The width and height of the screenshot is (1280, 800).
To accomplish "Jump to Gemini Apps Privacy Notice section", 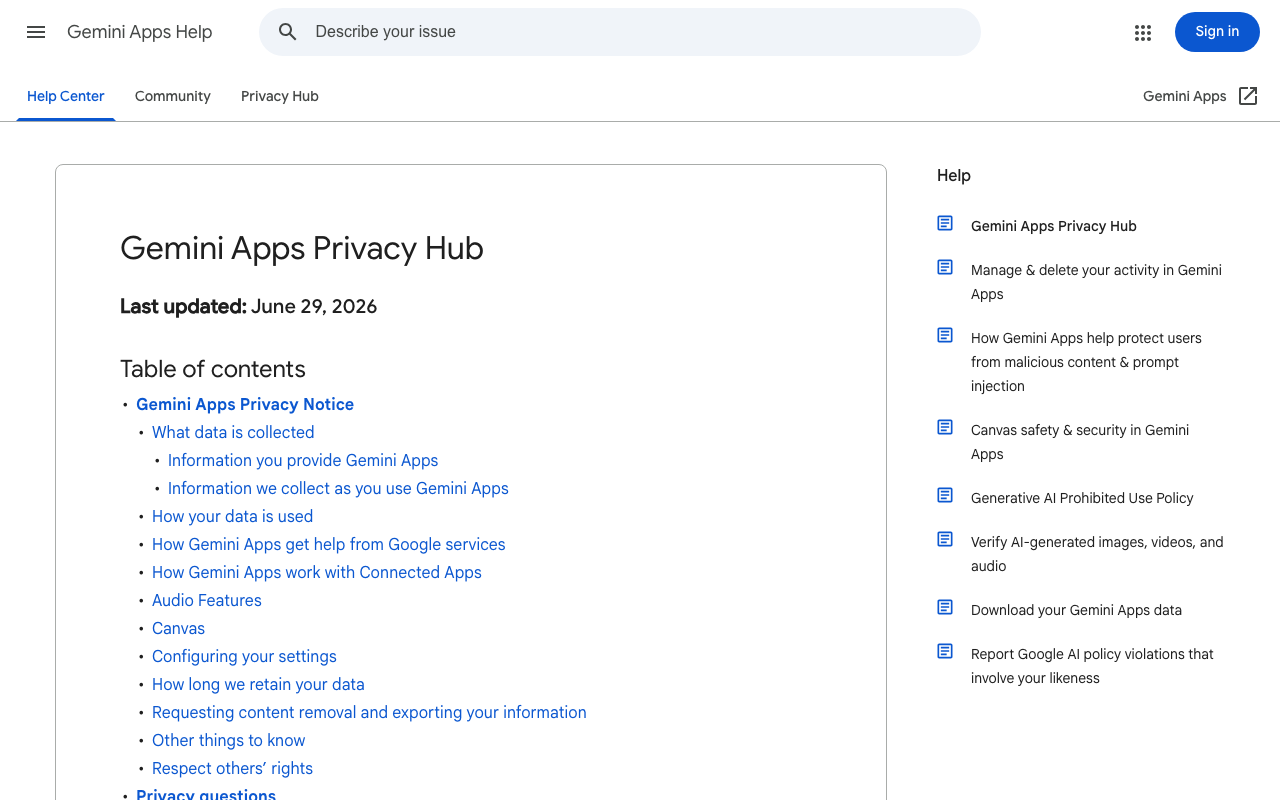I will pyautogui.click(x=245, y=404).
